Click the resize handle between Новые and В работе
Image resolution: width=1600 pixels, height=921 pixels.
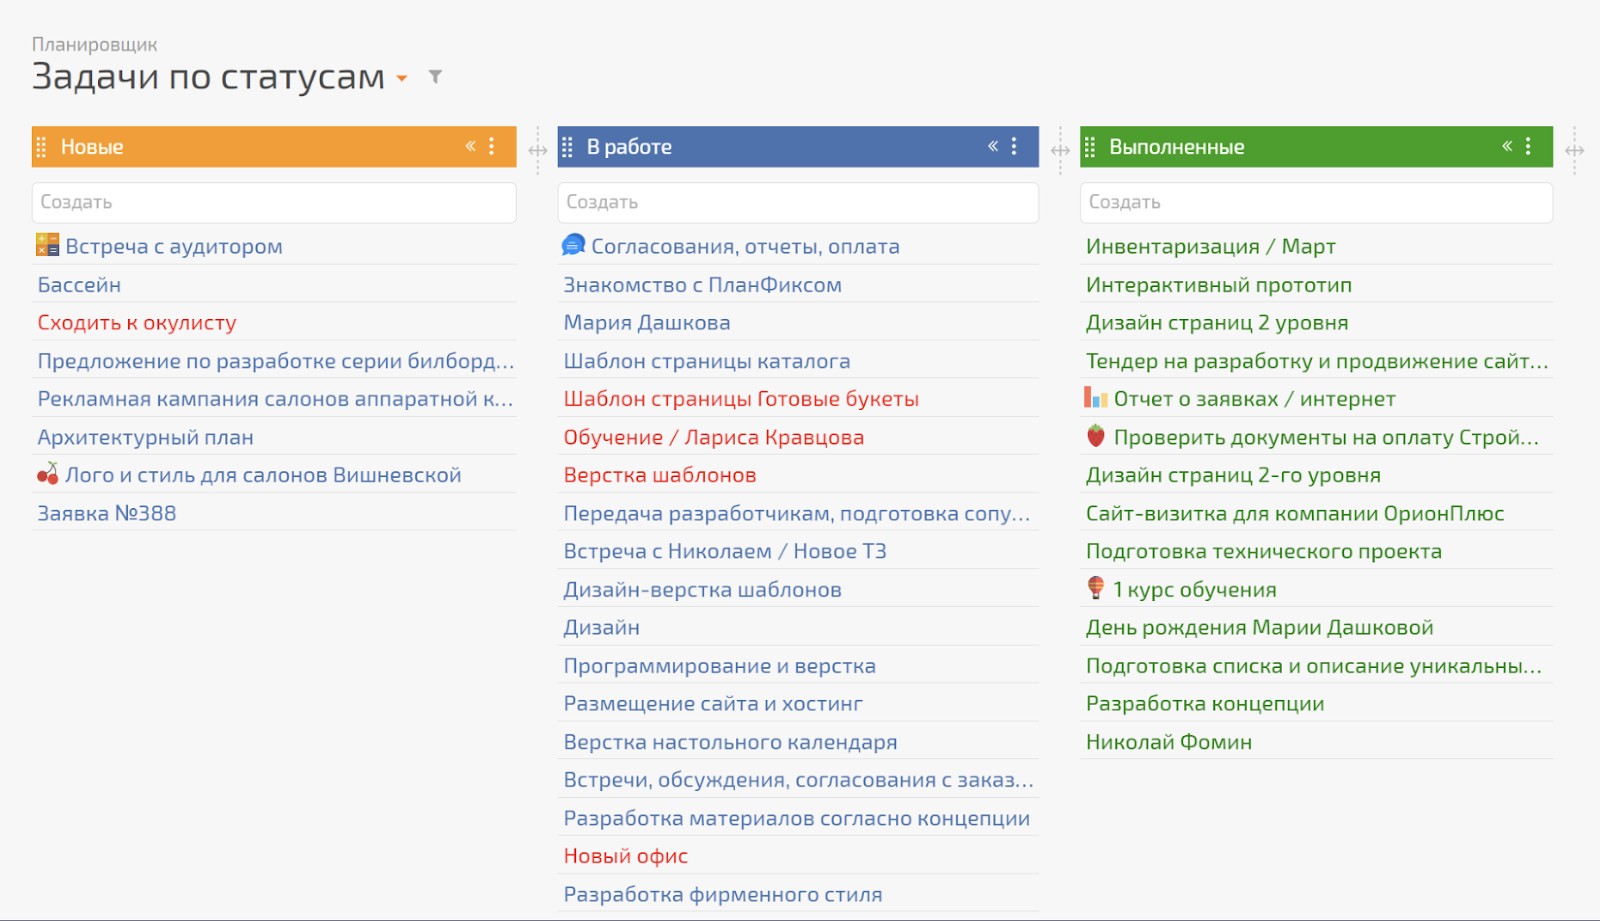pos(538,151)
